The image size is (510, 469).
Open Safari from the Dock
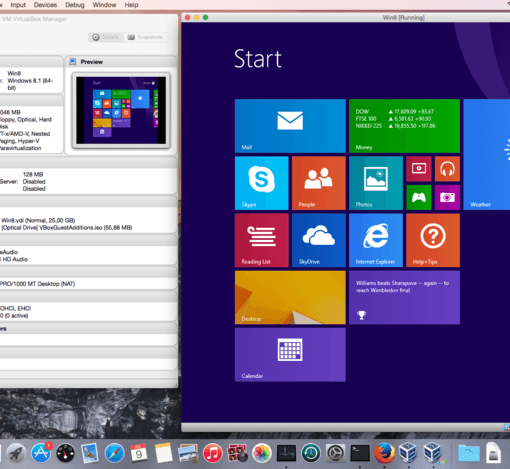coord(114,453)
